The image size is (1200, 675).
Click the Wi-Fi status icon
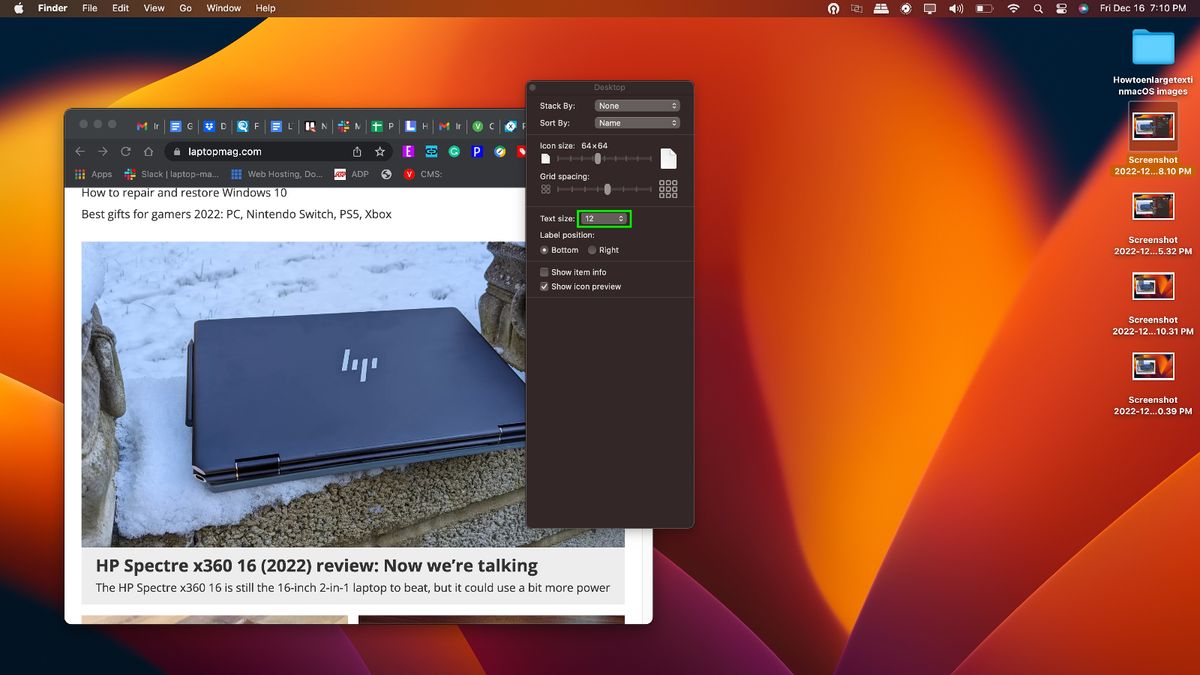[x=1013, y=8]
